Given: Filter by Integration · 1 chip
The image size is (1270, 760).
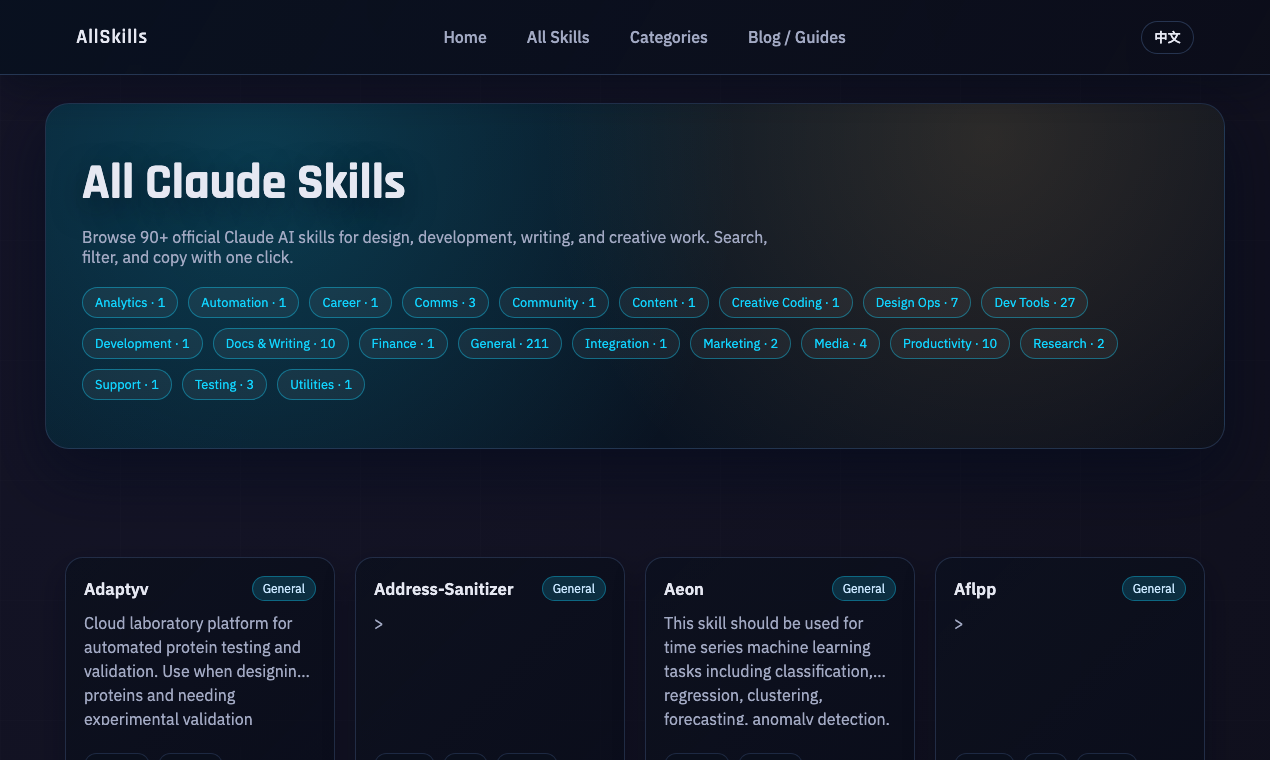Looking at the screenshot, I should [626, 344].
